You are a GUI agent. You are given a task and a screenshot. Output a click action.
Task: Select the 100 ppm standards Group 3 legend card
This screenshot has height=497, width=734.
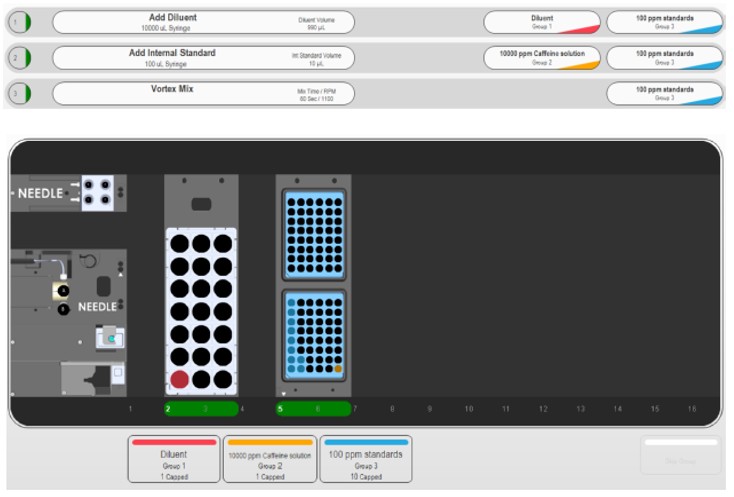click(366, 459)
